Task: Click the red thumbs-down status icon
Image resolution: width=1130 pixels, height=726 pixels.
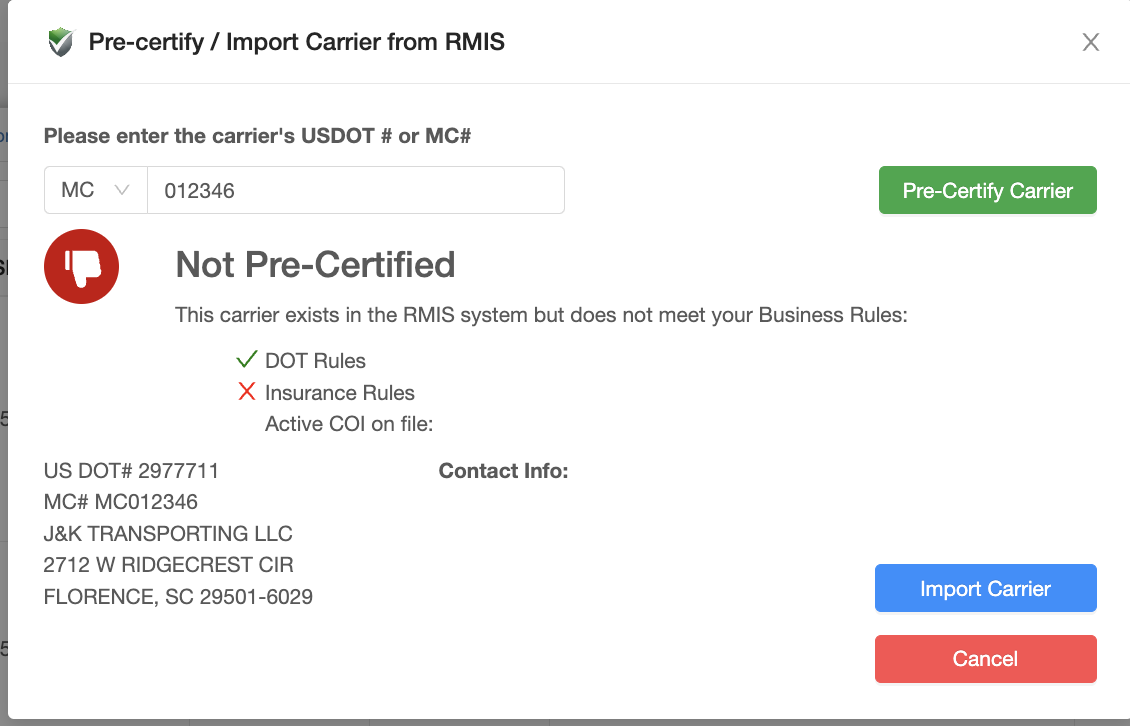Action: pos(81,266)
